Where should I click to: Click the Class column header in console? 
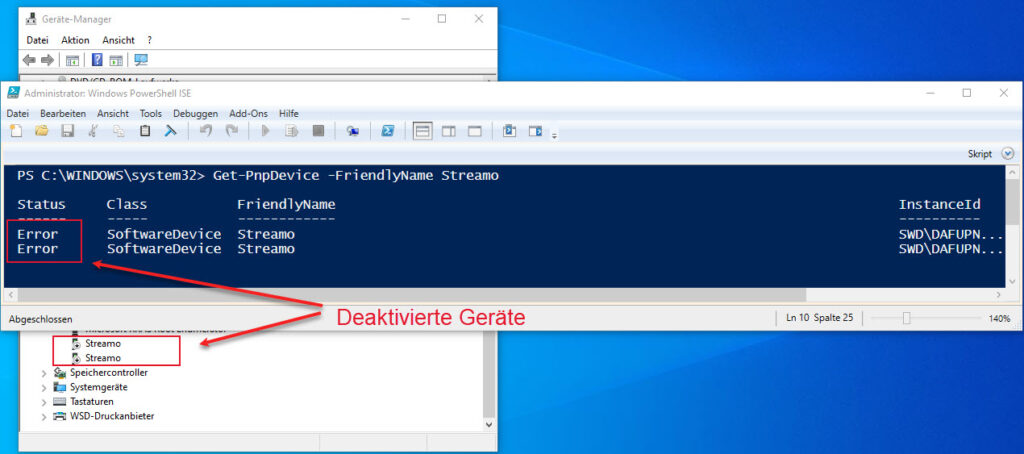click(x=127, y=204)
